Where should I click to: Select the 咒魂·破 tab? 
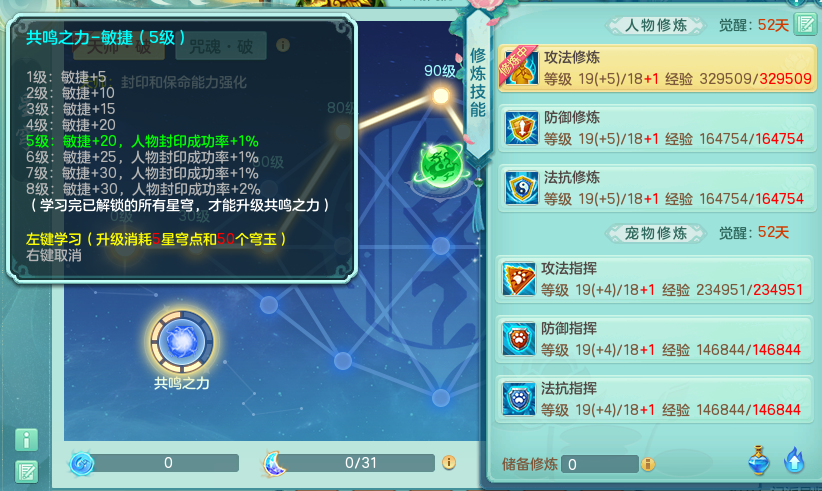coord(221,46)
